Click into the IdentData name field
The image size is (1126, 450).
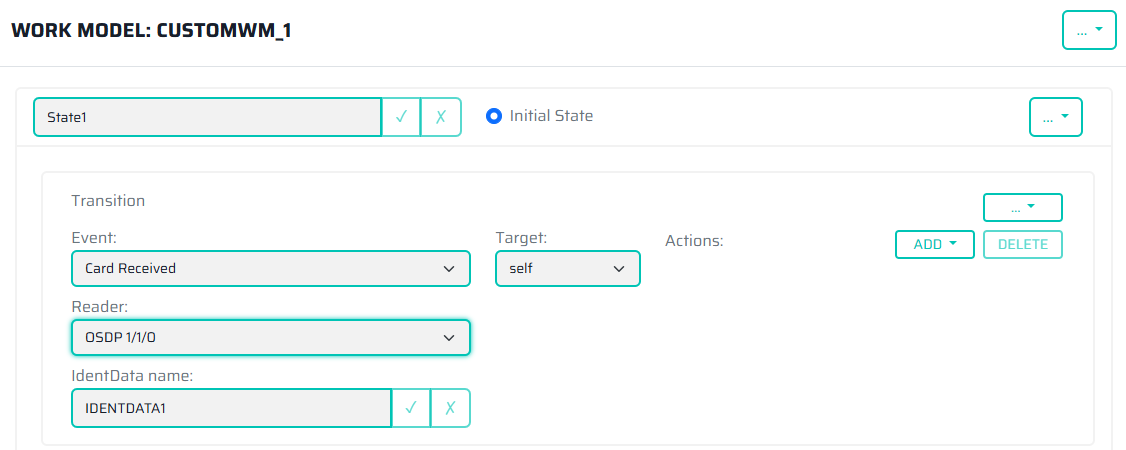click(231, 408)
